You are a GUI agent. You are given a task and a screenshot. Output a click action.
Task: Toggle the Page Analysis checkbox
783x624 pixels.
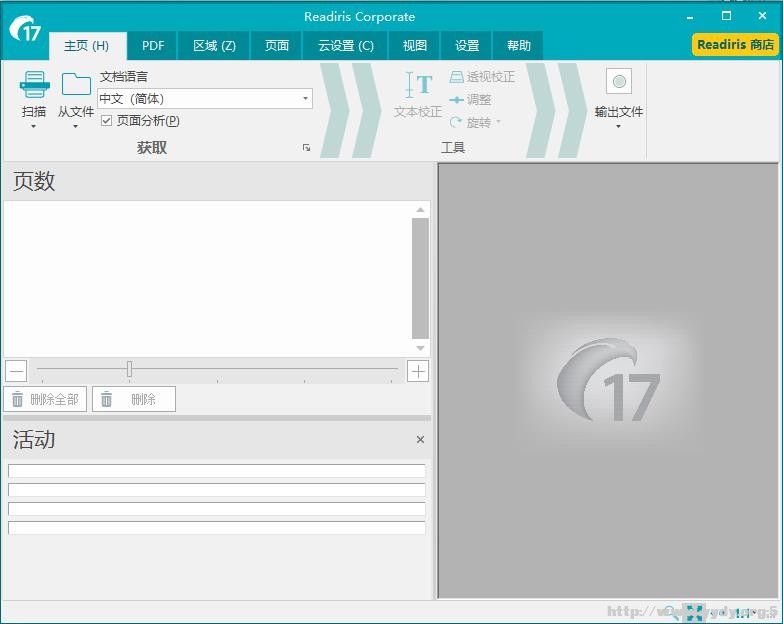[x=106, y=120]
